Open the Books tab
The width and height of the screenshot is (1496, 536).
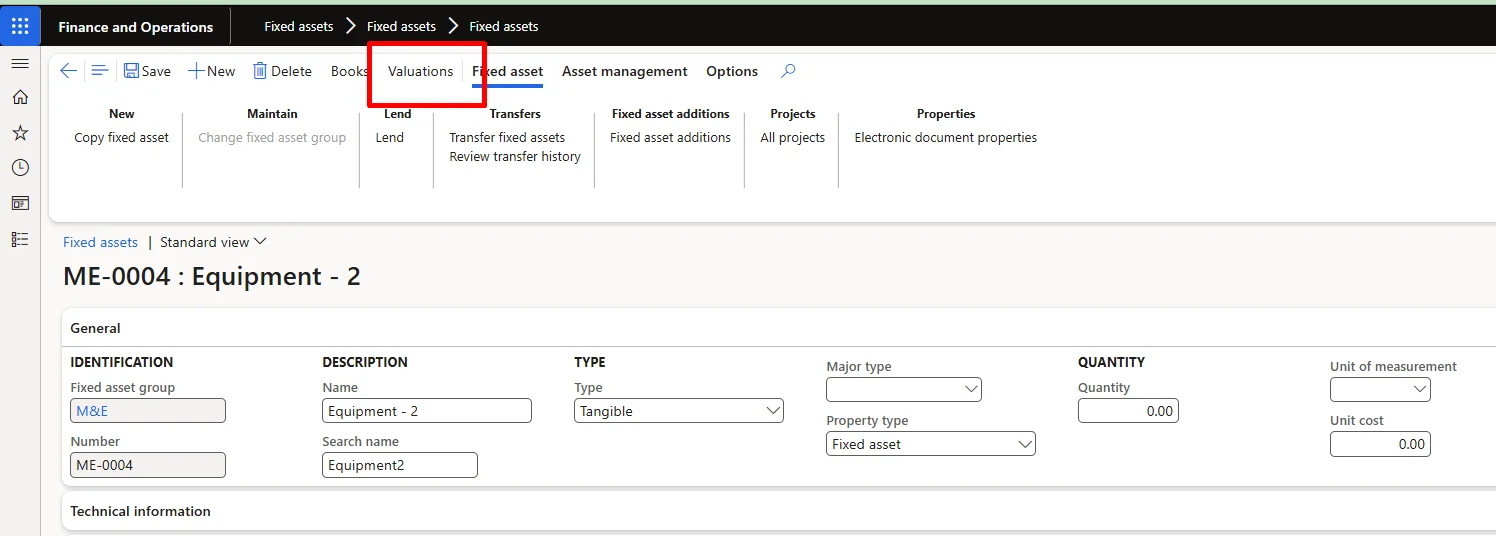pos(349,71)
